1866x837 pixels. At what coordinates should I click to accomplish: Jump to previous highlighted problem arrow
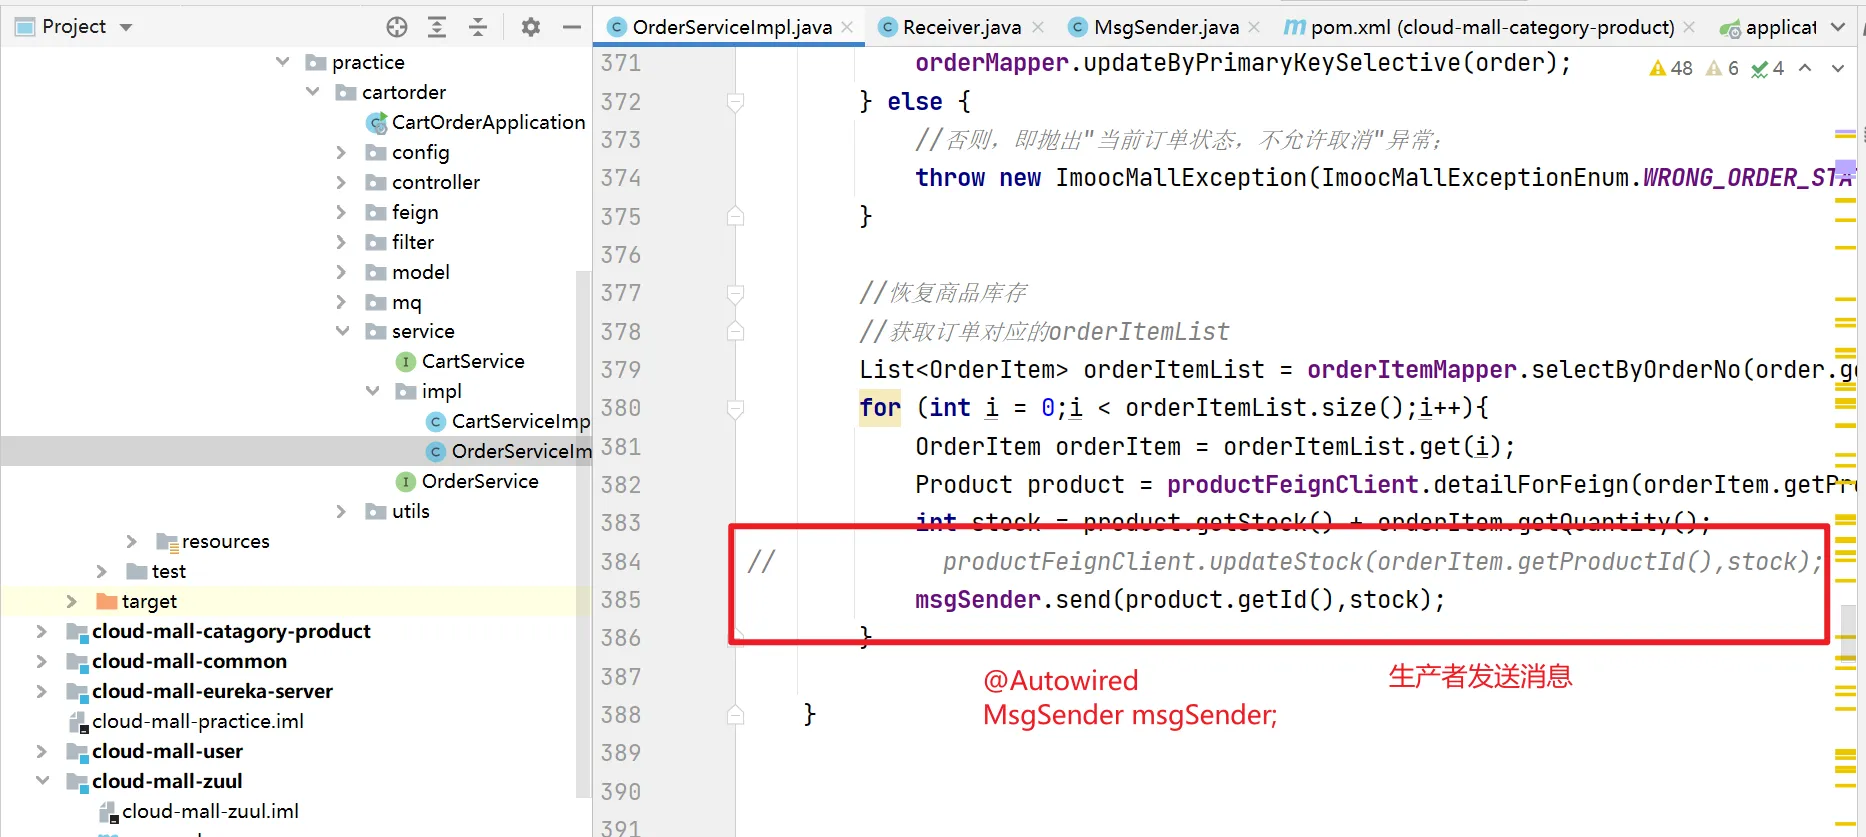(1805, 68)
